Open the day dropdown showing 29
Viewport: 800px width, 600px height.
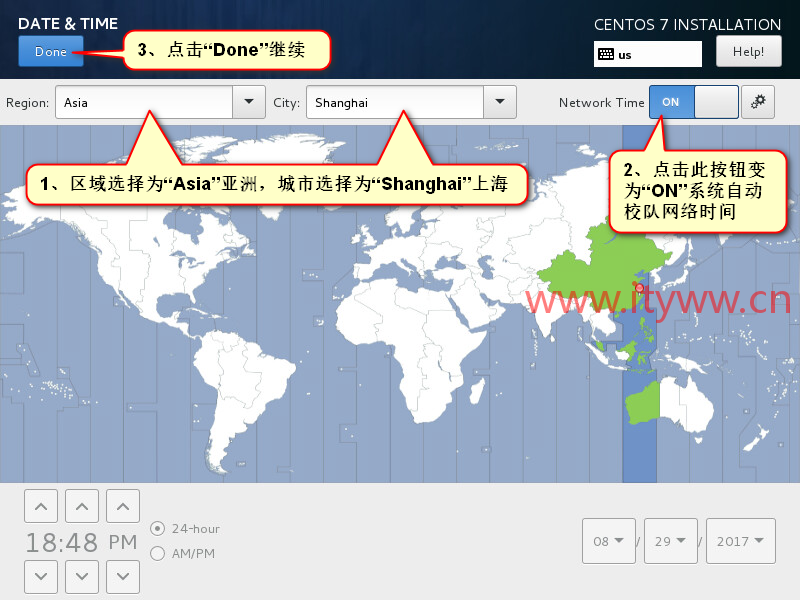click(x=670, y=541)
